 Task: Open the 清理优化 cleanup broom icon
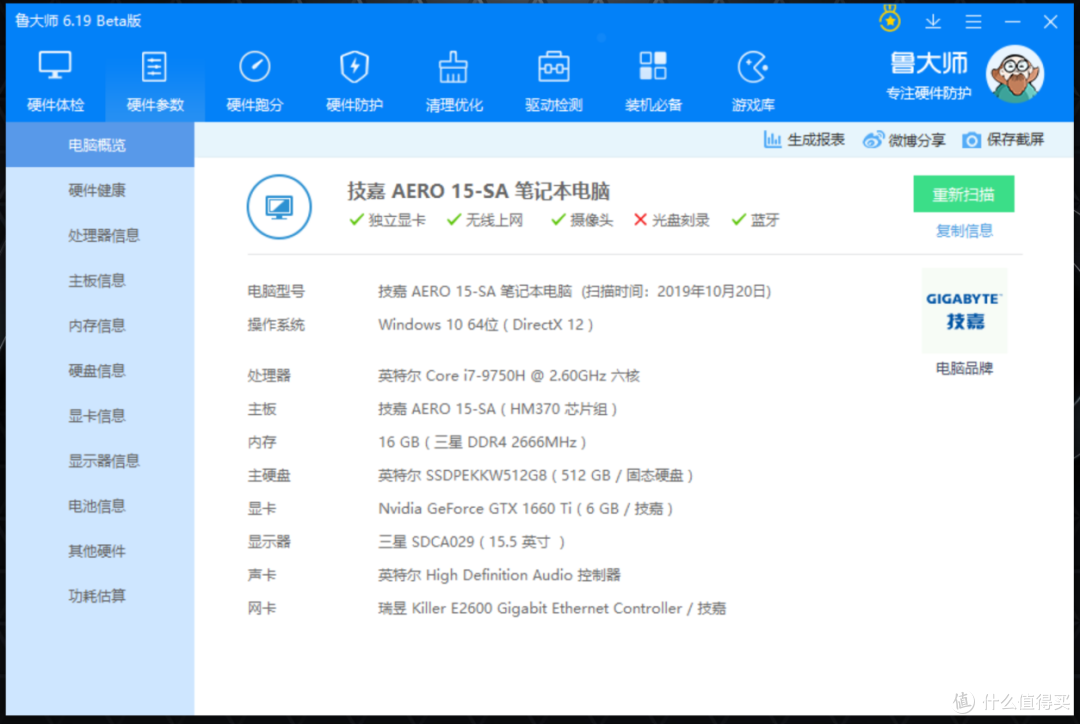(453, 68)
